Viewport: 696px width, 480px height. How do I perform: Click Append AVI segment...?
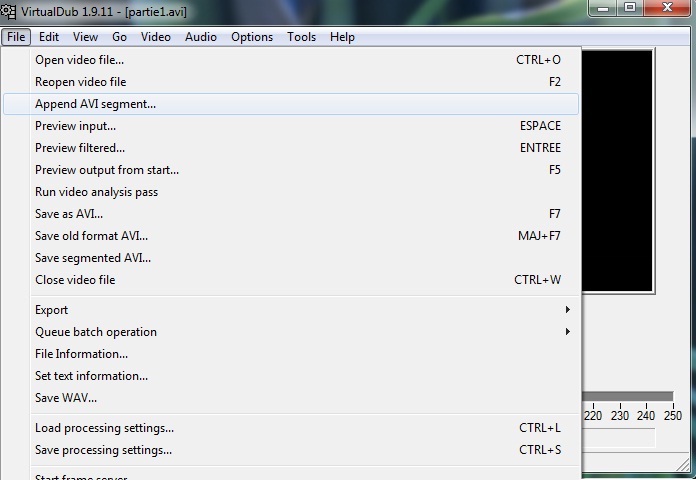coord(291,104)
